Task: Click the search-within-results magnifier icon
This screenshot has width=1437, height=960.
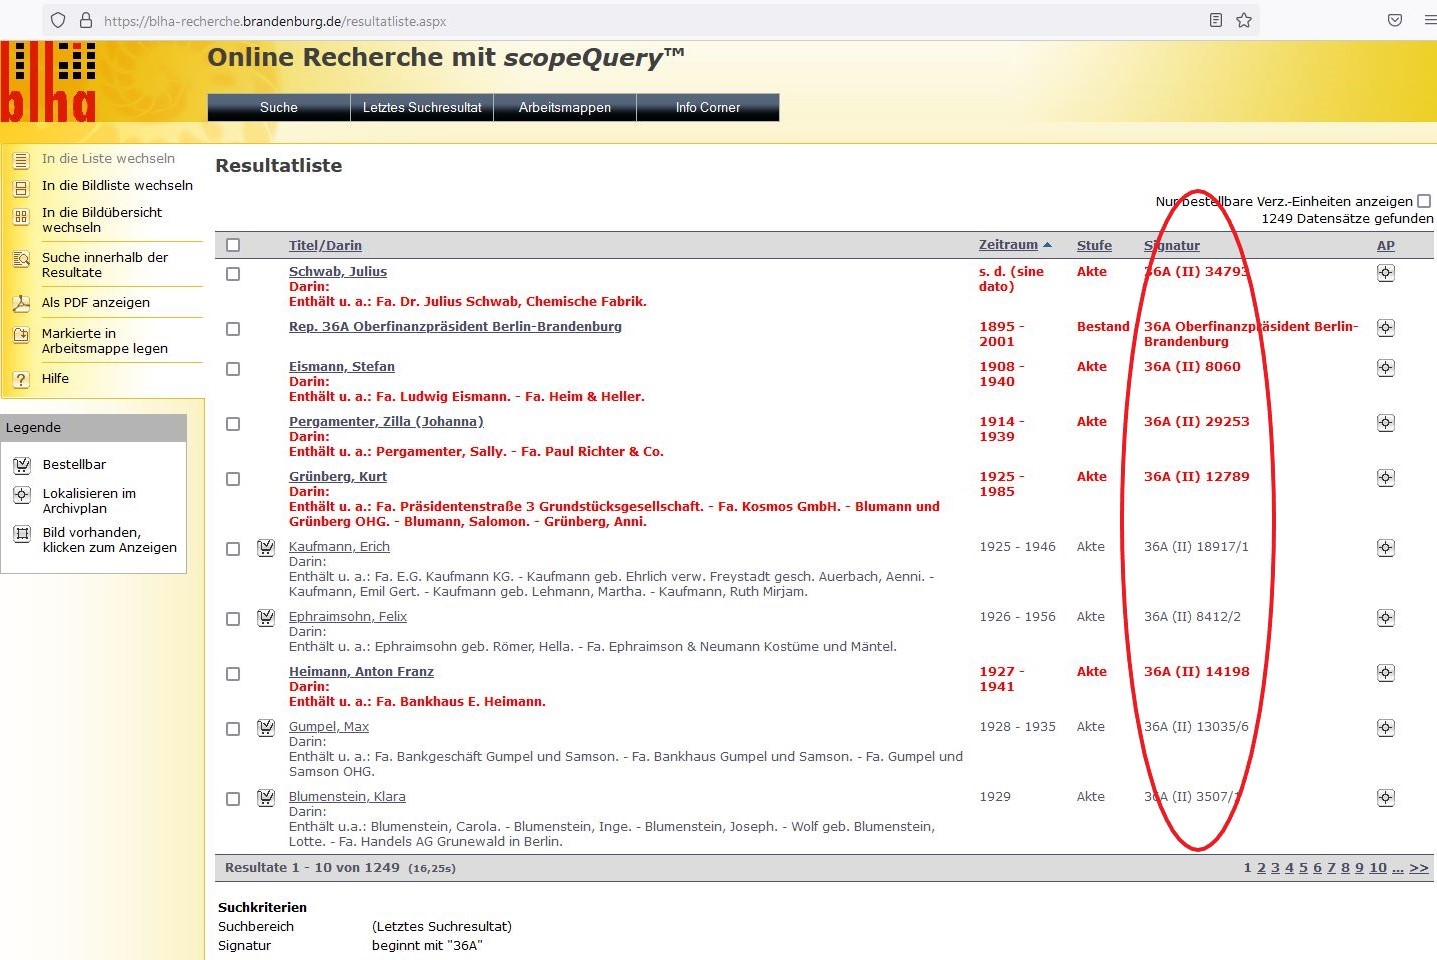Action: [21, 260]
